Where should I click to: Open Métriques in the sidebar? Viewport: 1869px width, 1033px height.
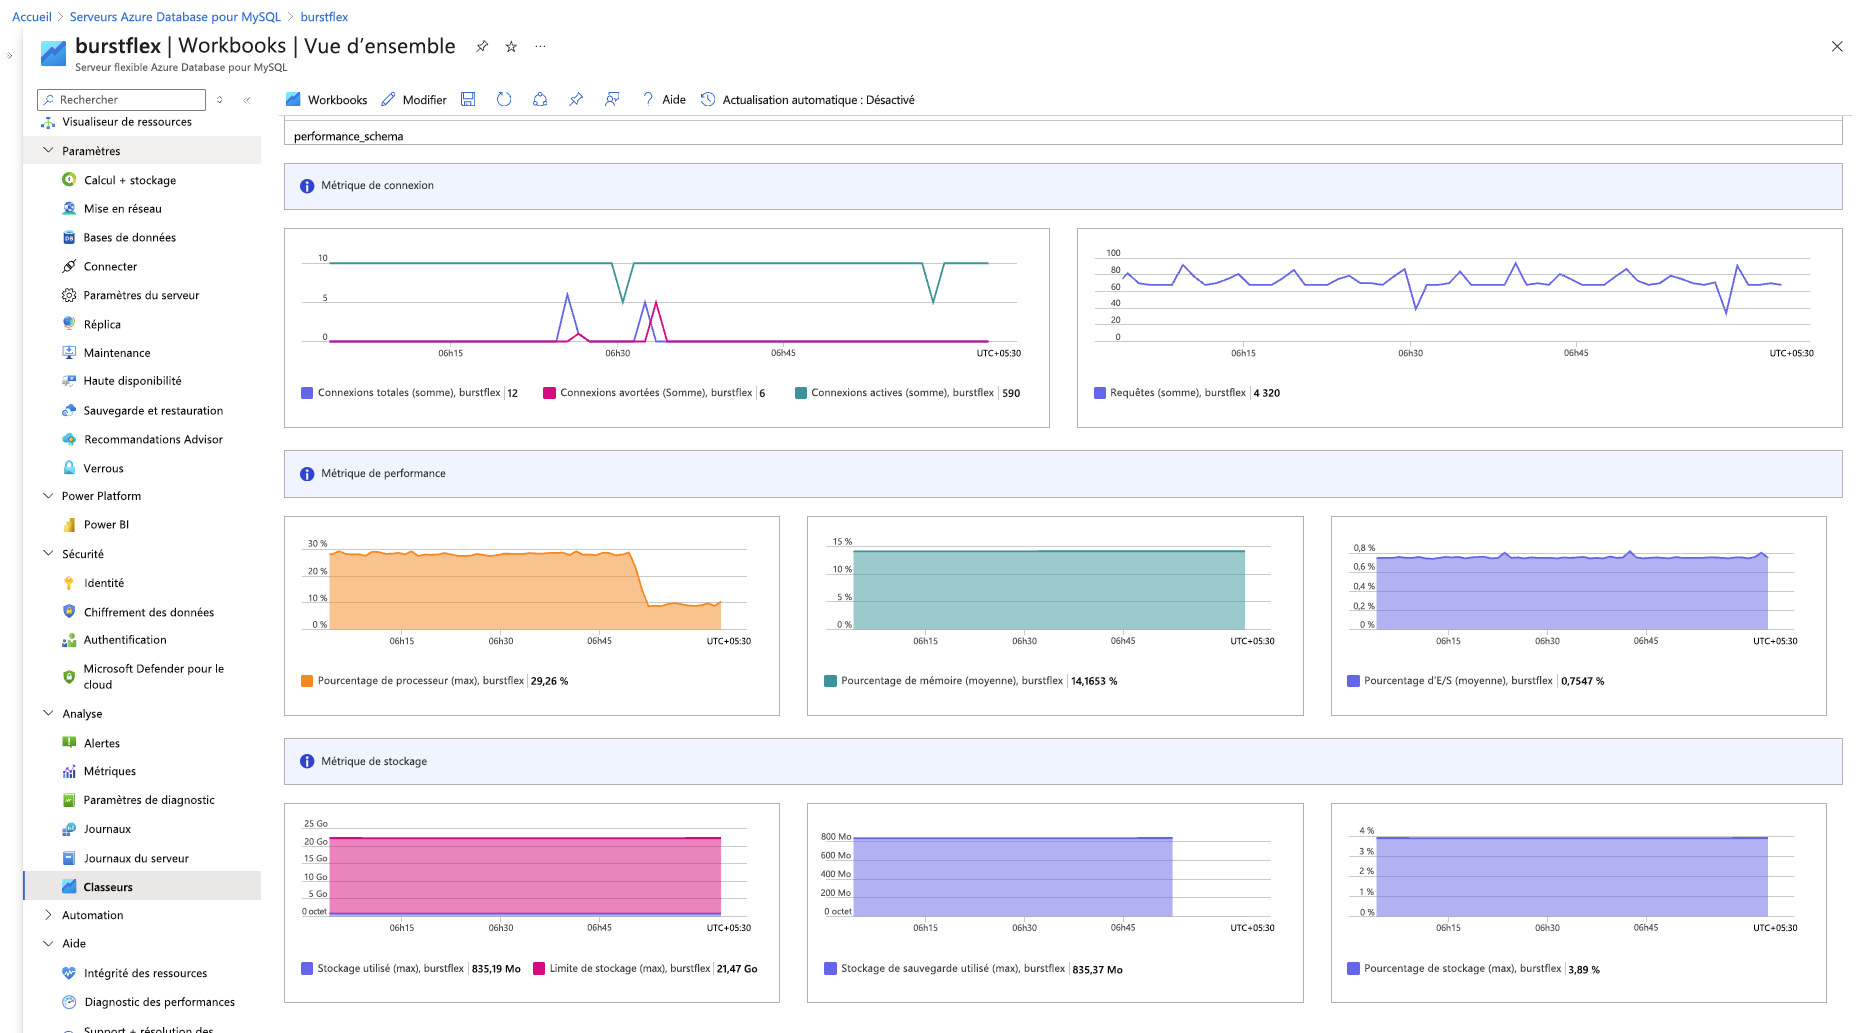[109, 772]
